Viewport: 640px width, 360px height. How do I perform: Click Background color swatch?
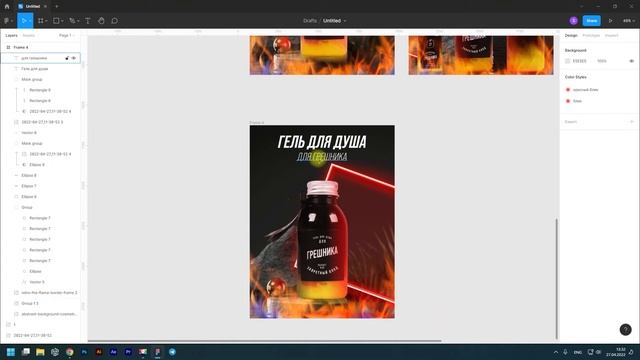tap(567, 61)
